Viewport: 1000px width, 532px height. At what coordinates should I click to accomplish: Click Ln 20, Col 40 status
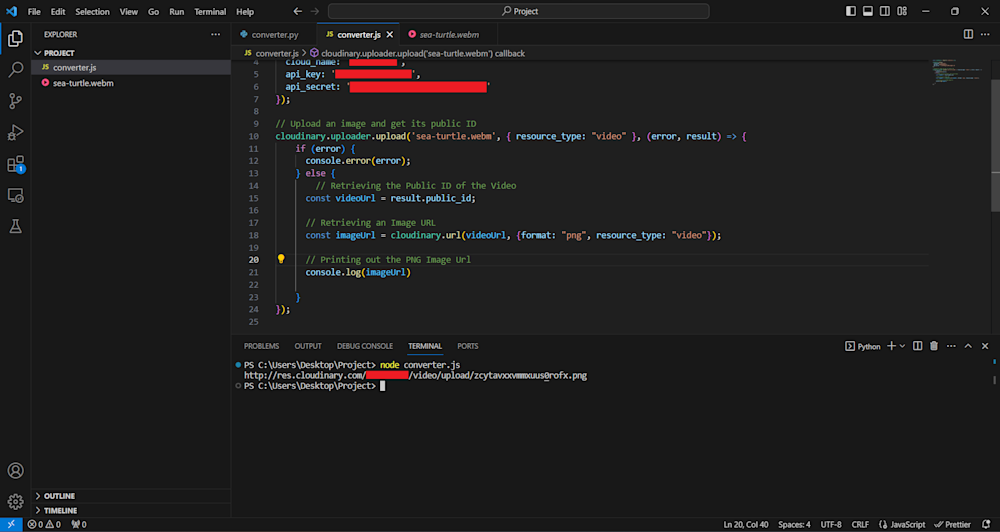coord(746,524)
